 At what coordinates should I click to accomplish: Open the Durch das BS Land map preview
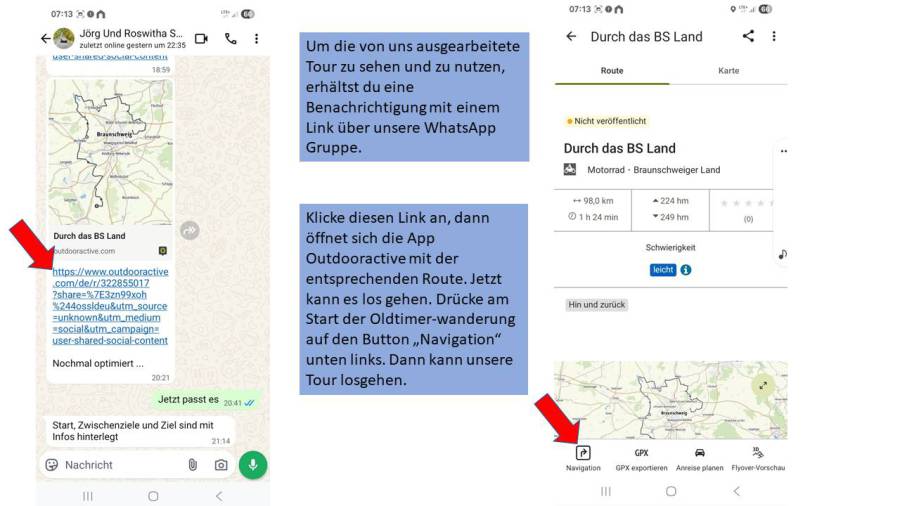pos(110,152)
